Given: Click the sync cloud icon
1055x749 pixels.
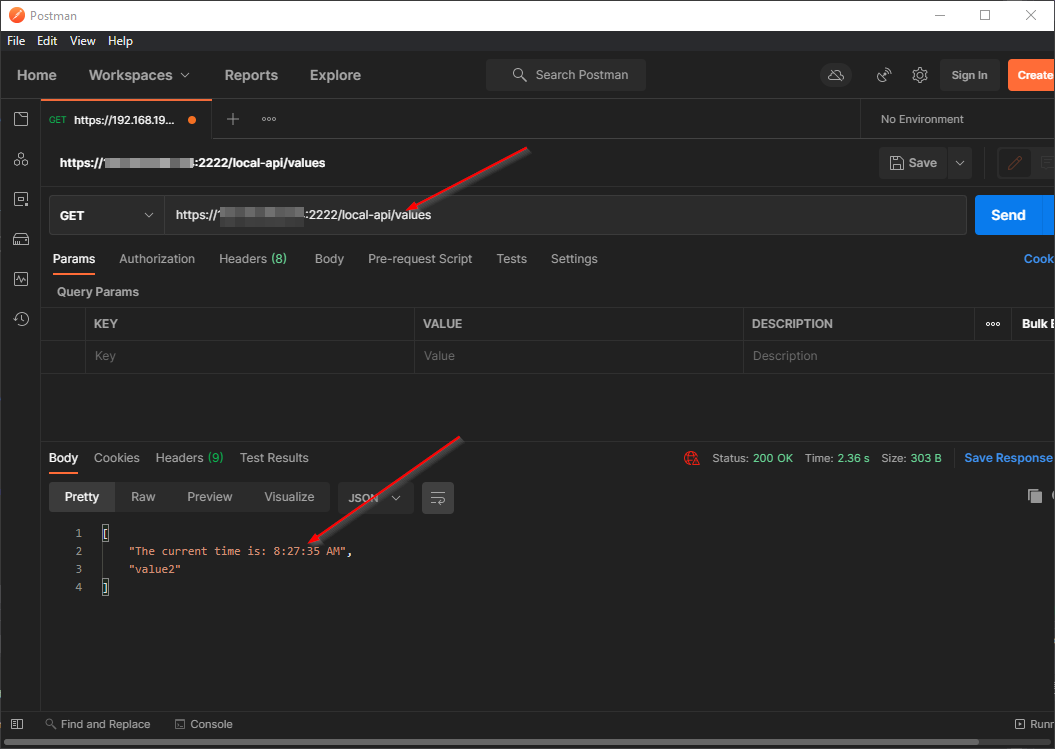Looking at the screenshot, I should click(x=835, y=75).
